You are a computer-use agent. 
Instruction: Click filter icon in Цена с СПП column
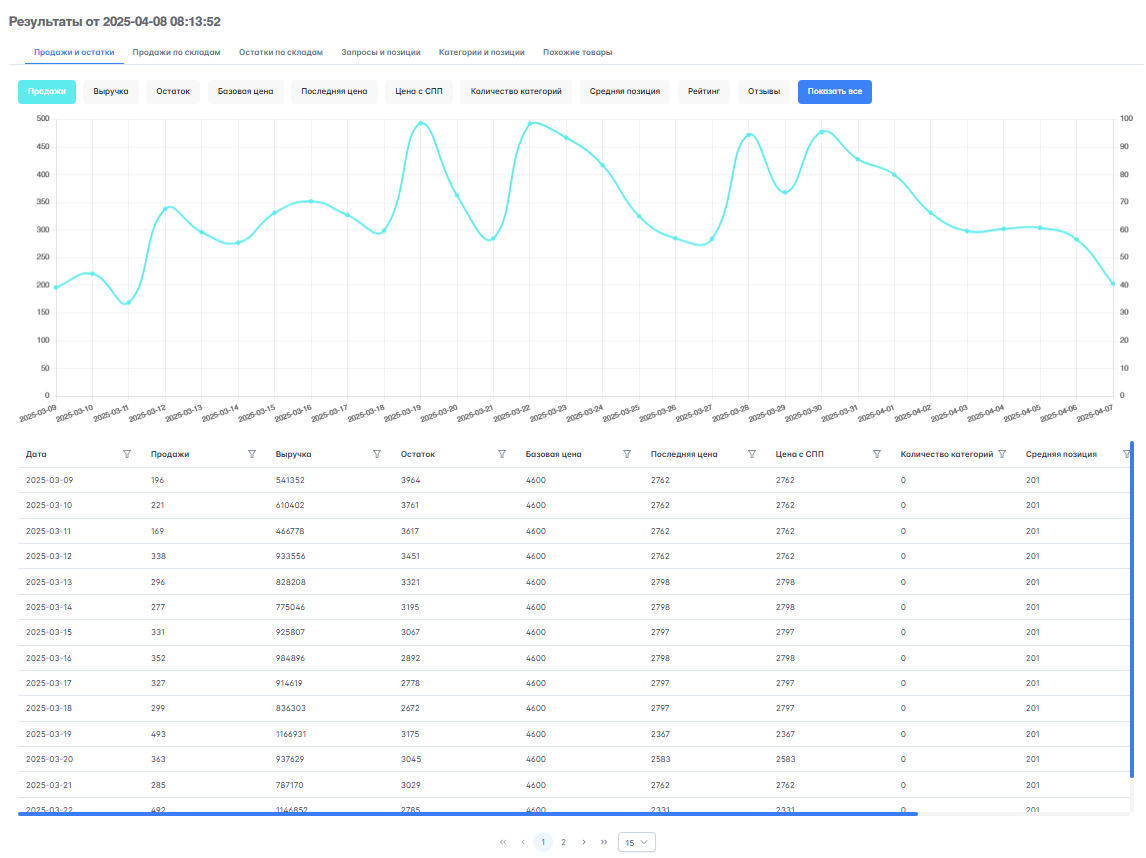pos(877,454)
